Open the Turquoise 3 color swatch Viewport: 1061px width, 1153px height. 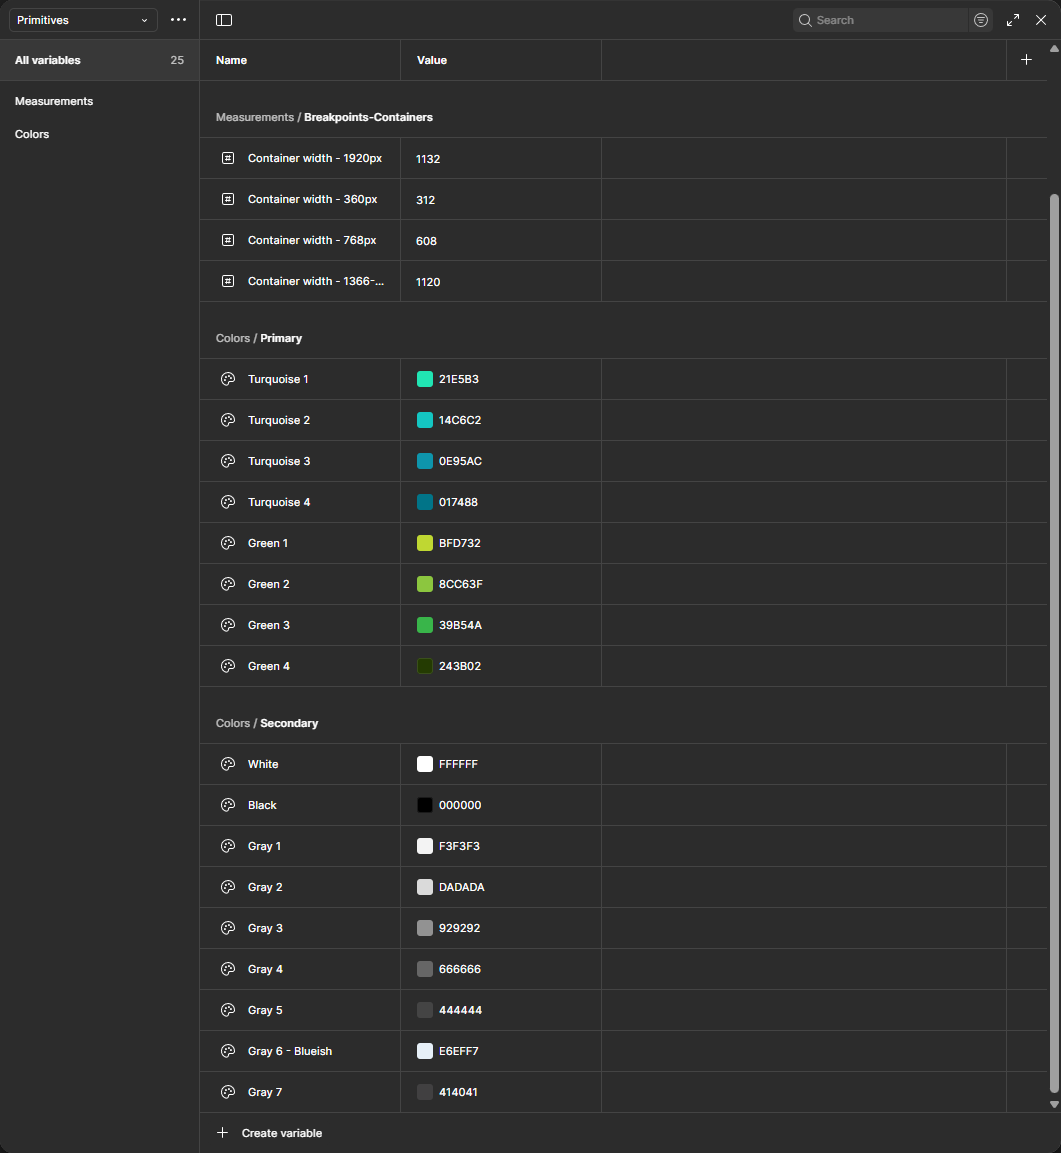pyautogui.click(x=425, y=461)
